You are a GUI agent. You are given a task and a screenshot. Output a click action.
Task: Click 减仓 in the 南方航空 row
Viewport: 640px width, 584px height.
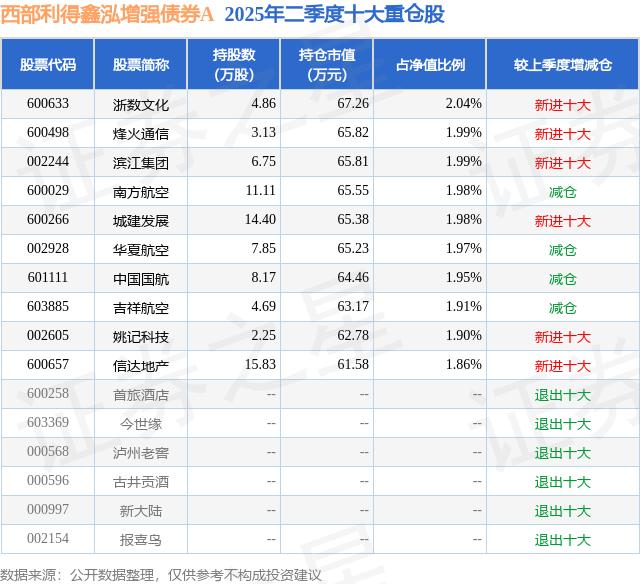(x=562, y=192)
